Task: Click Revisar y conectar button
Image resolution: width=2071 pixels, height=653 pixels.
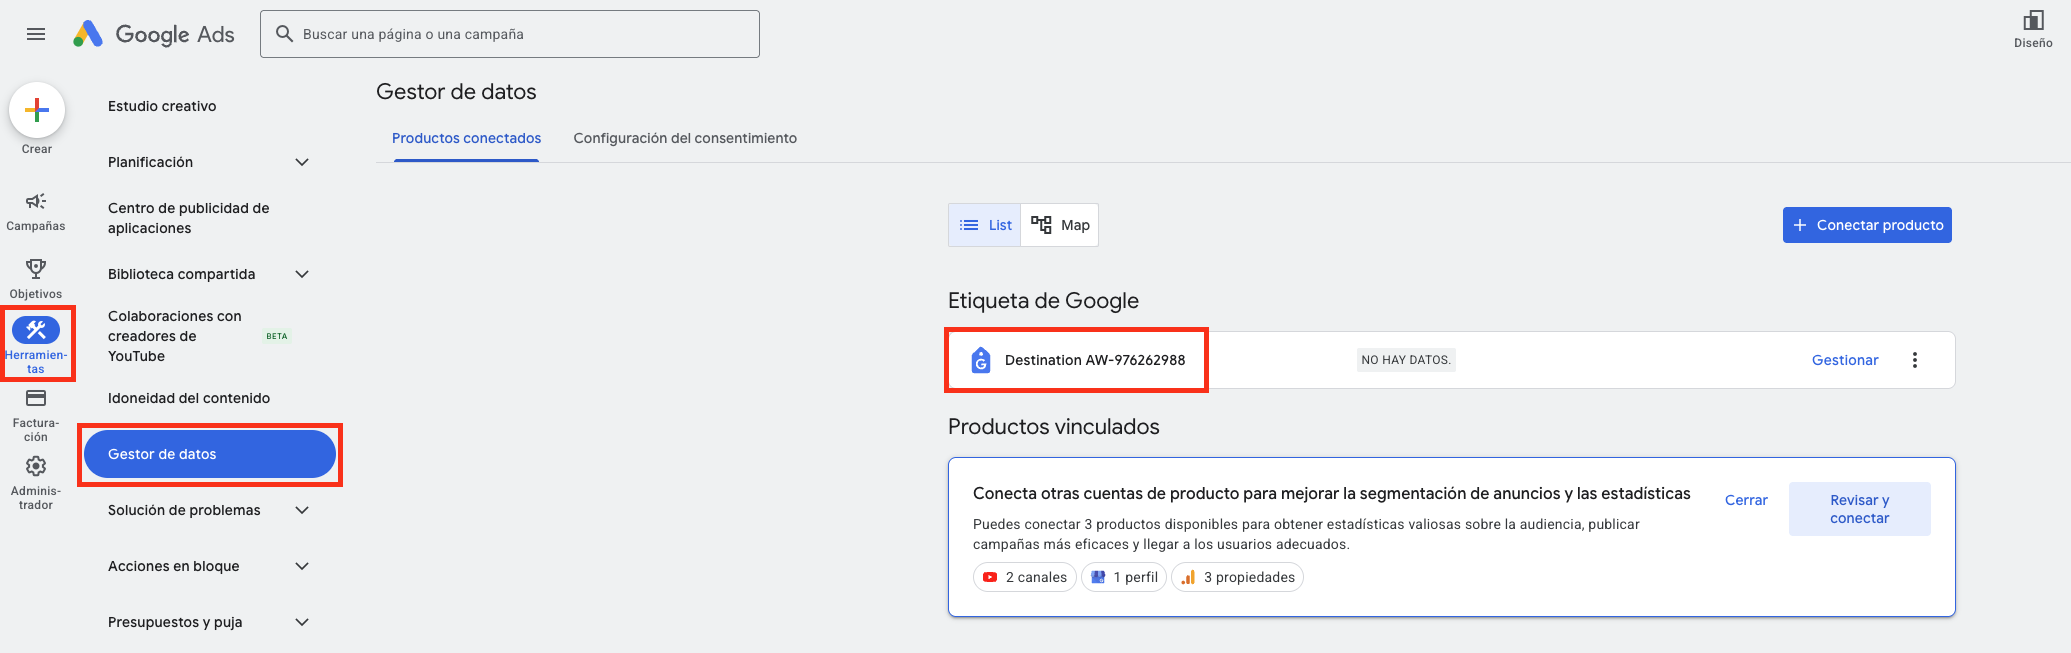Action: [1860, 509]
